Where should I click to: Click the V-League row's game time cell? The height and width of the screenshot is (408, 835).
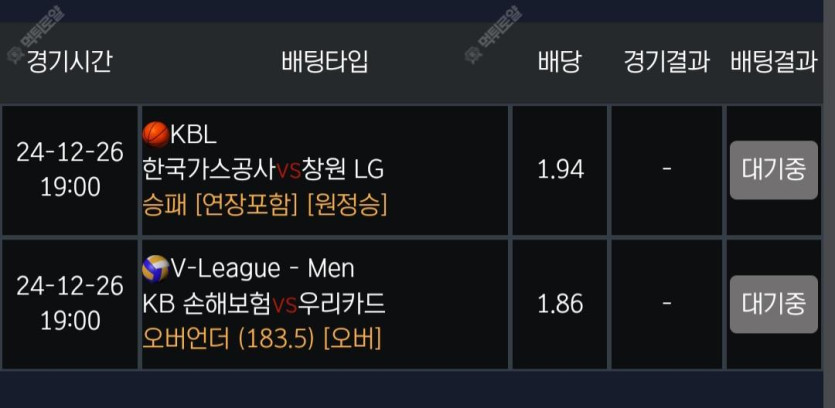tap(70, 304)
